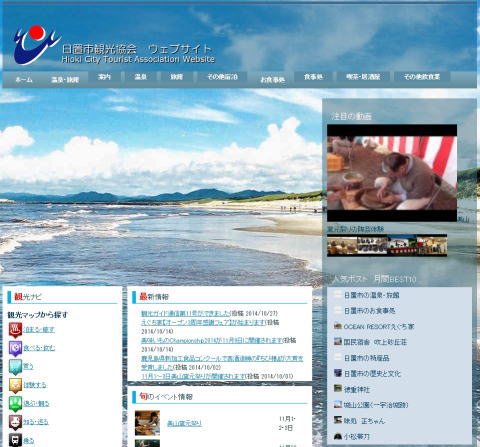Open the 美山窯元祭り event link
480x447 pixels.
pyautogui.click(x=184, y=424)
